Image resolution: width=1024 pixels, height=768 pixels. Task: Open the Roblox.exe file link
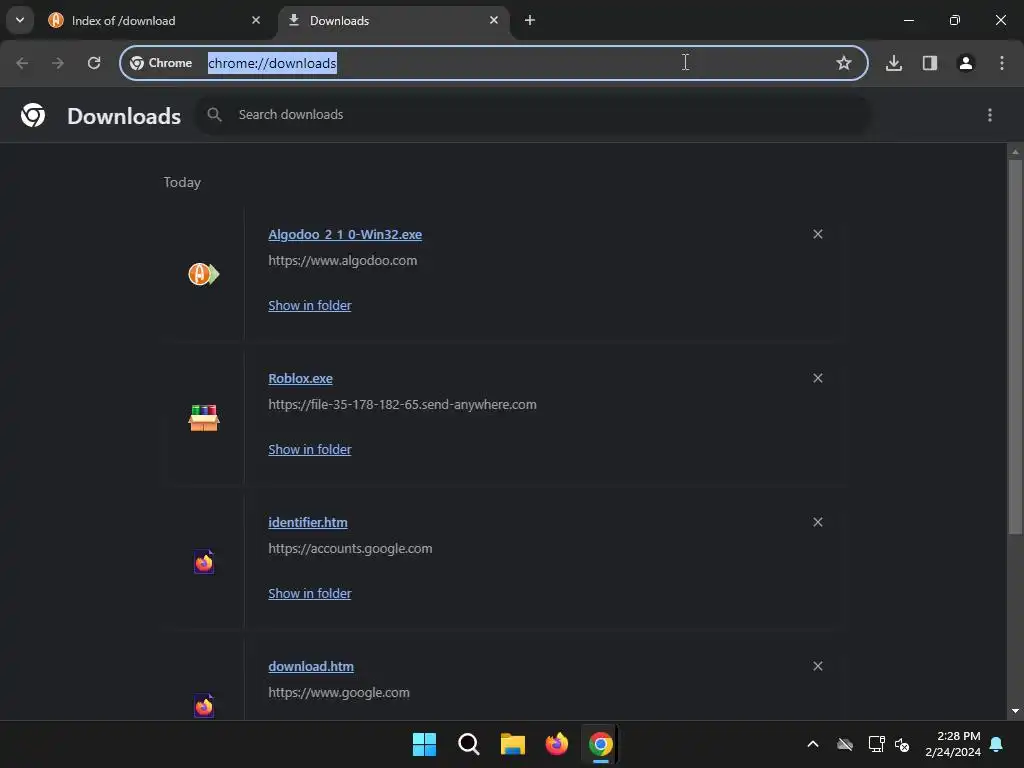300,378
